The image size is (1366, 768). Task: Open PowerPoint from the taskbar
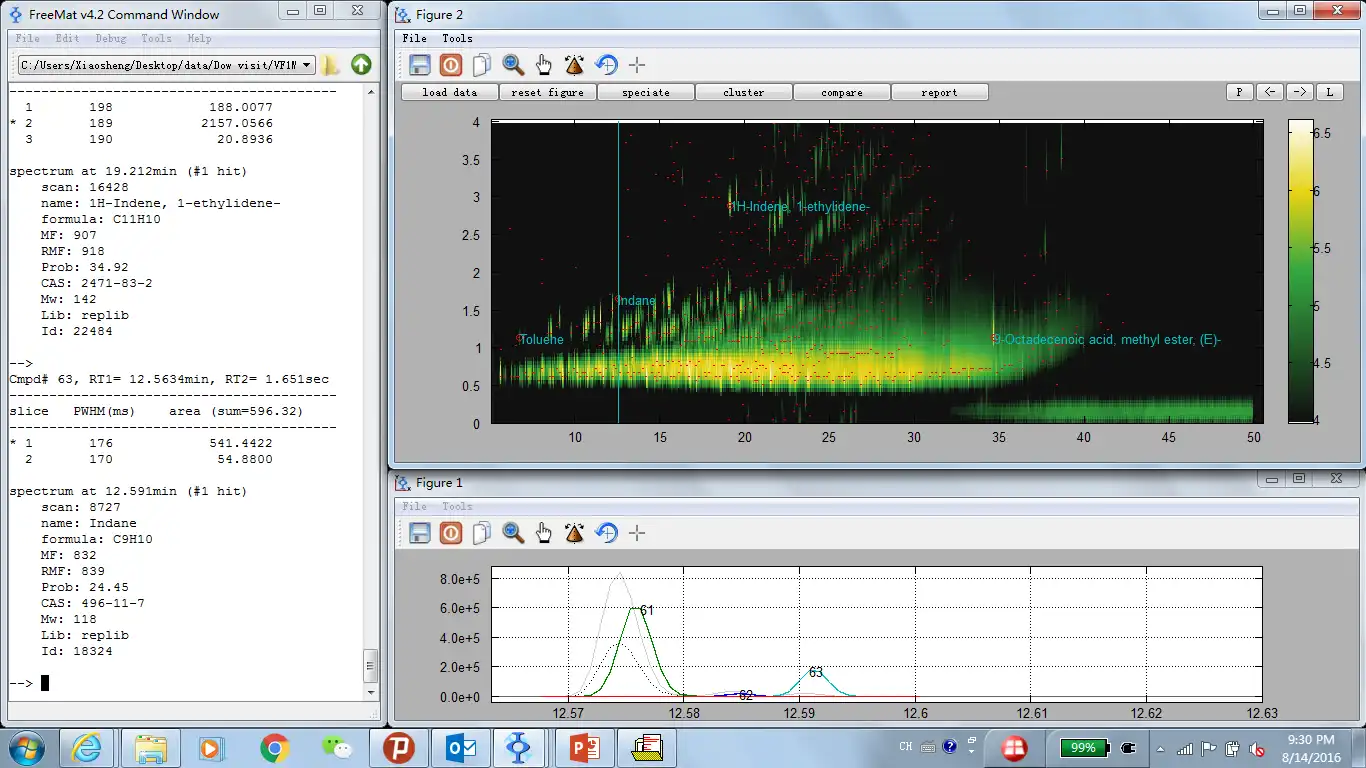(585, 748)
